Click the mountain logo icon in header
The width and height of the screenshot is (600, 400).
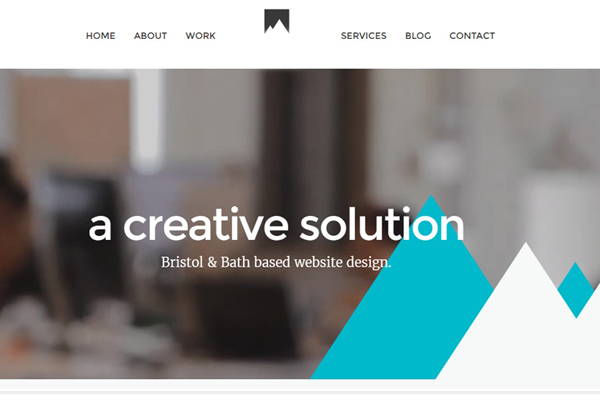point(277,21)
